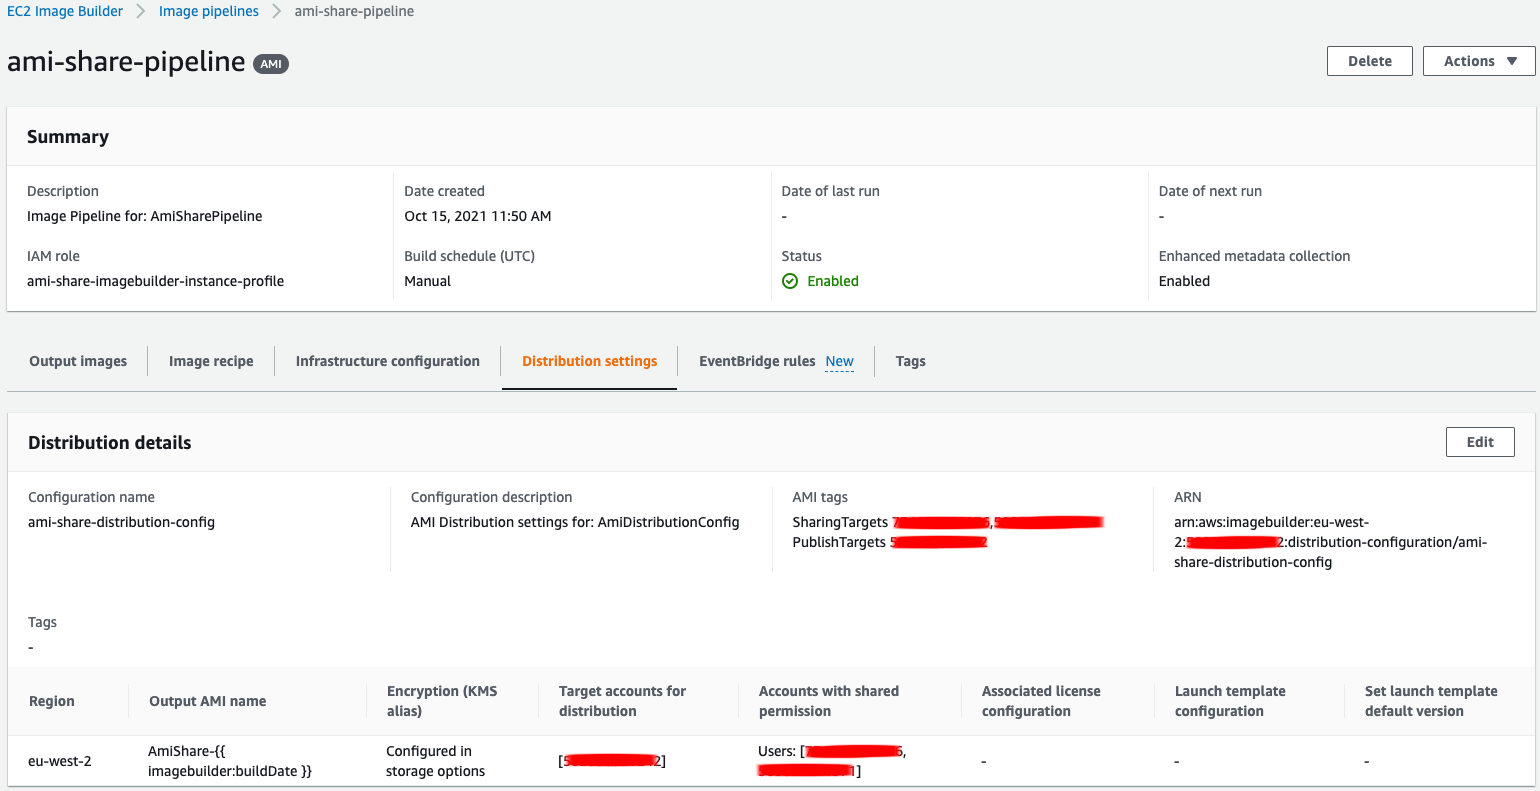Click 'Users:' shared permission cell
This screenshot has height=791, width=1540.
click(x=833, y=761)
